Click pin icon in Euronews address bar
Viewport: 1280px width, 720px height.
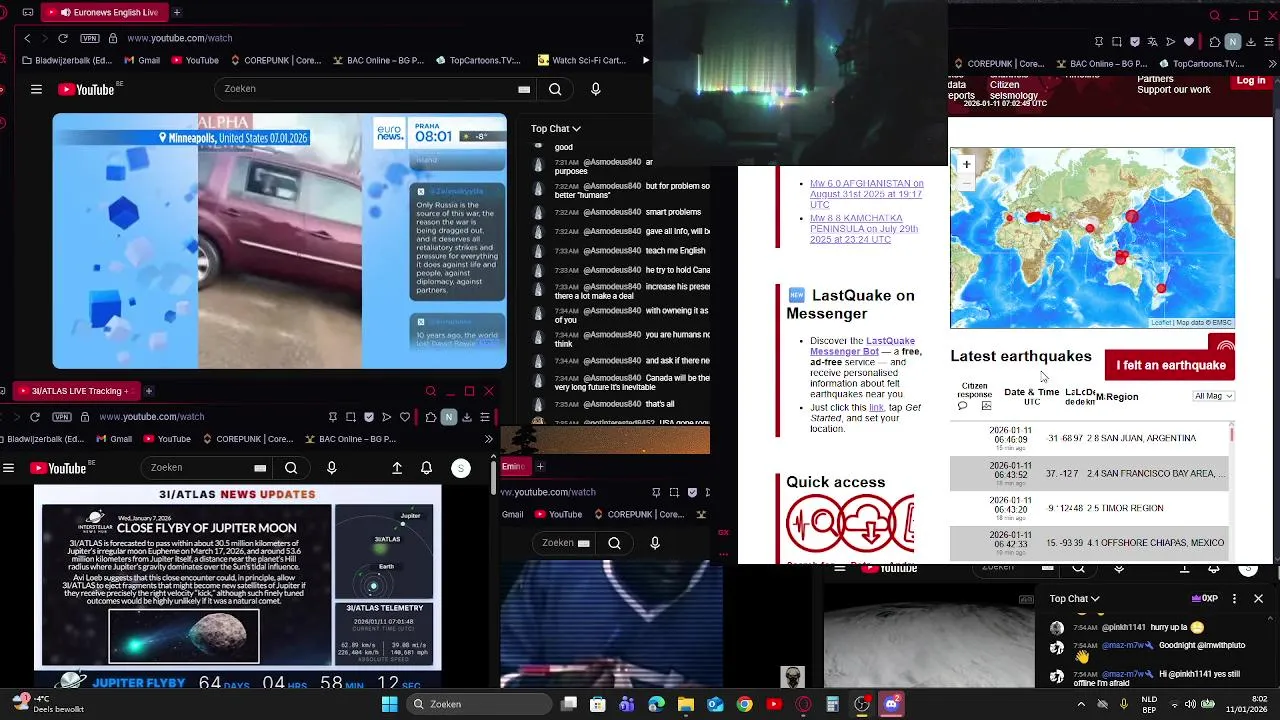(639, 38)
